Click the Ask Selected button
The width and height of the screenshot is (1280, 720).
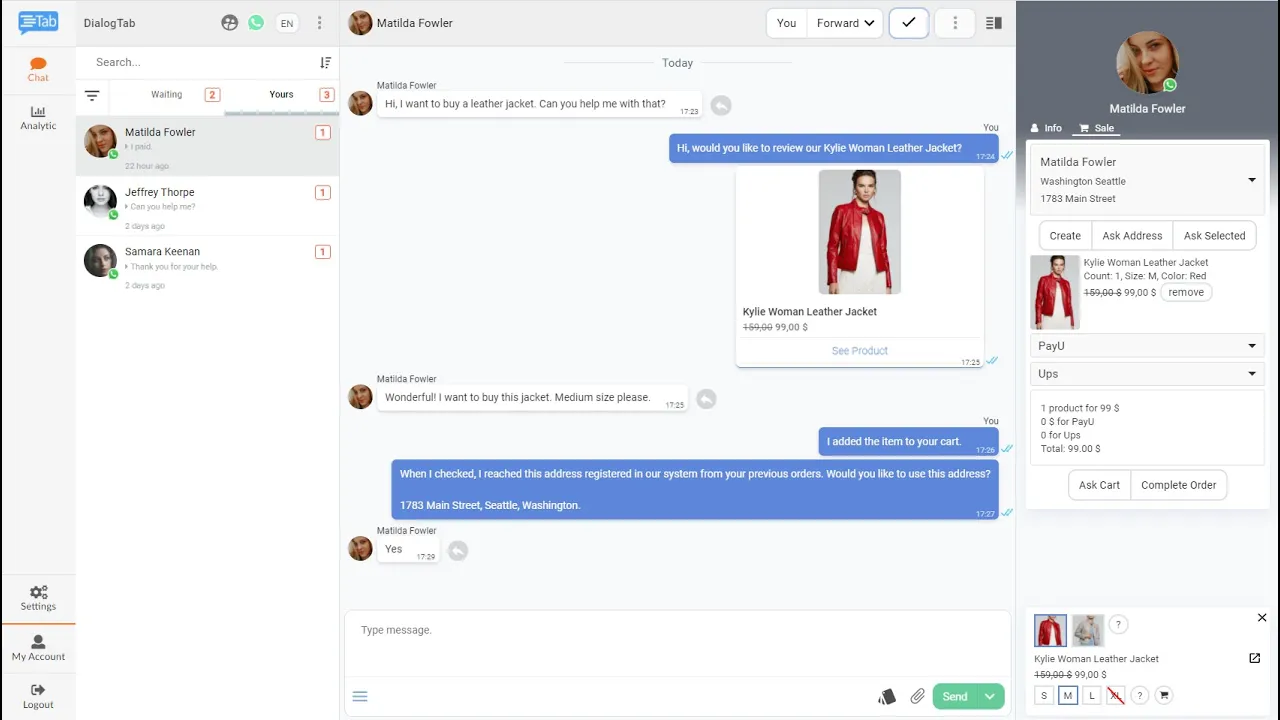coord(1214,236)
